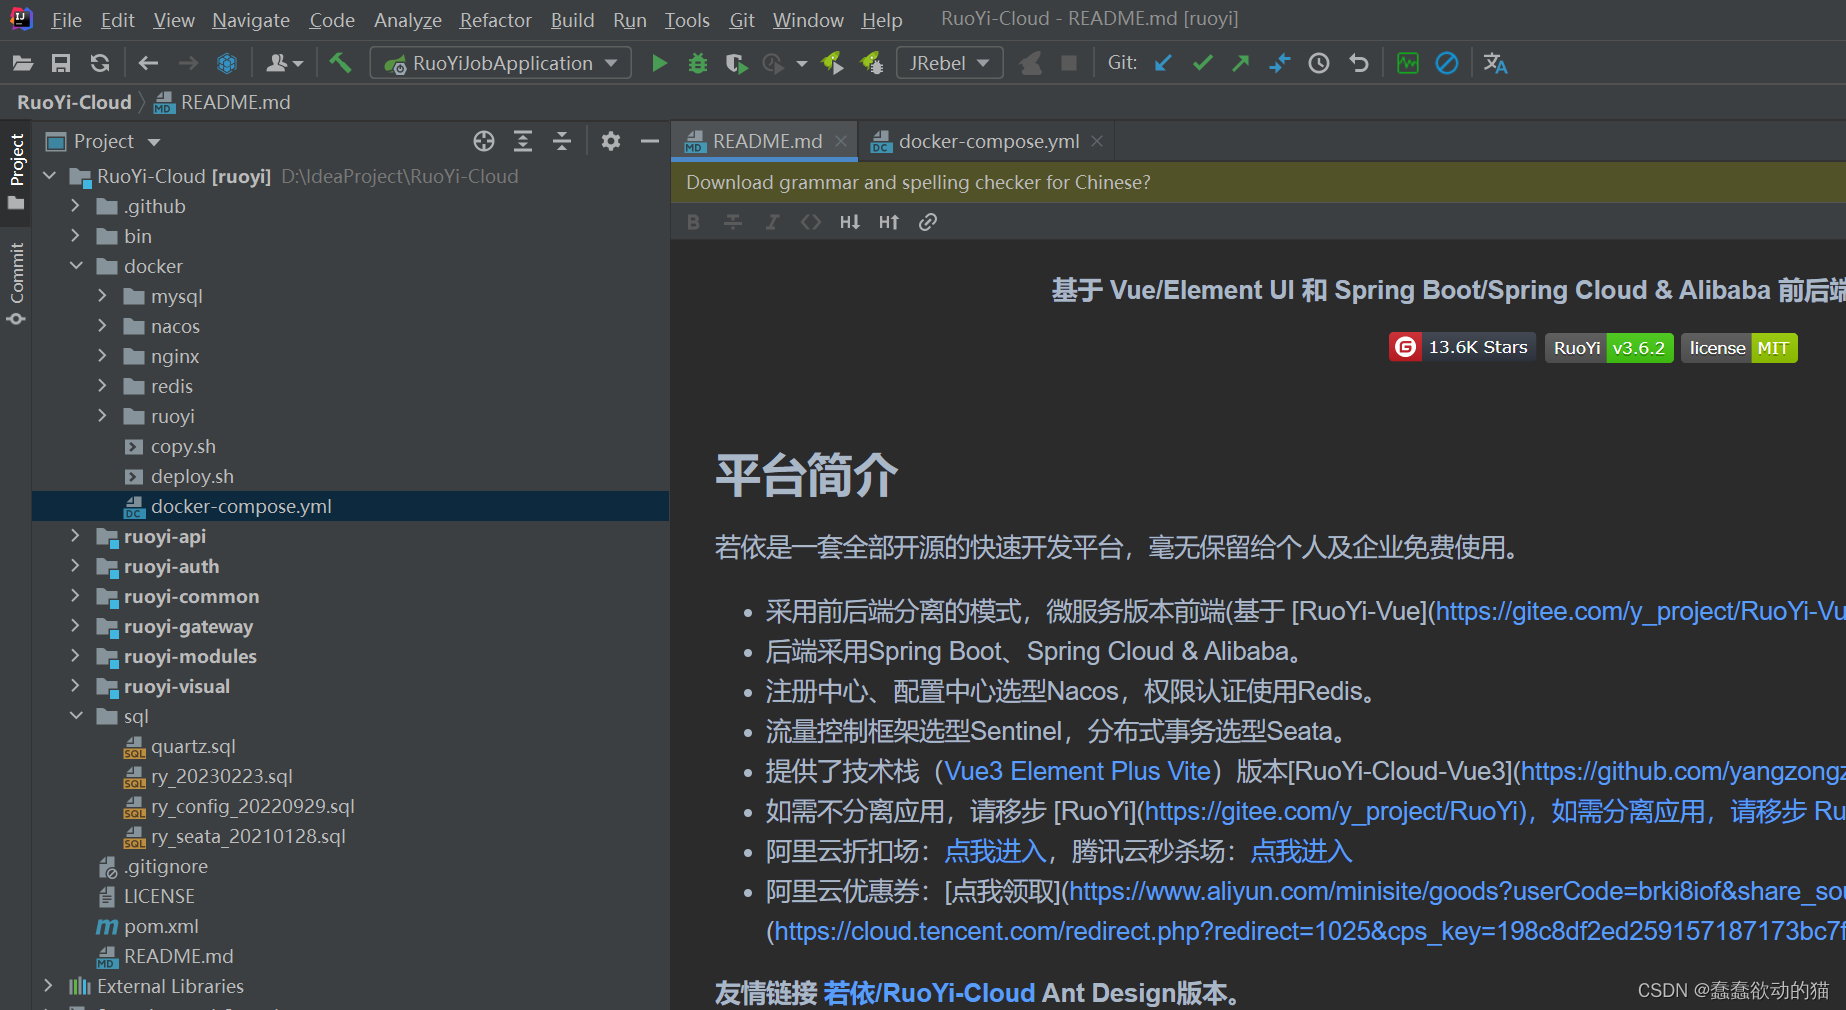The height and width of the screenshot is (1010, 1846).
Task: Click the blue no-entry circle icon
Action: pyautogui.click(x=1447, y=63)
